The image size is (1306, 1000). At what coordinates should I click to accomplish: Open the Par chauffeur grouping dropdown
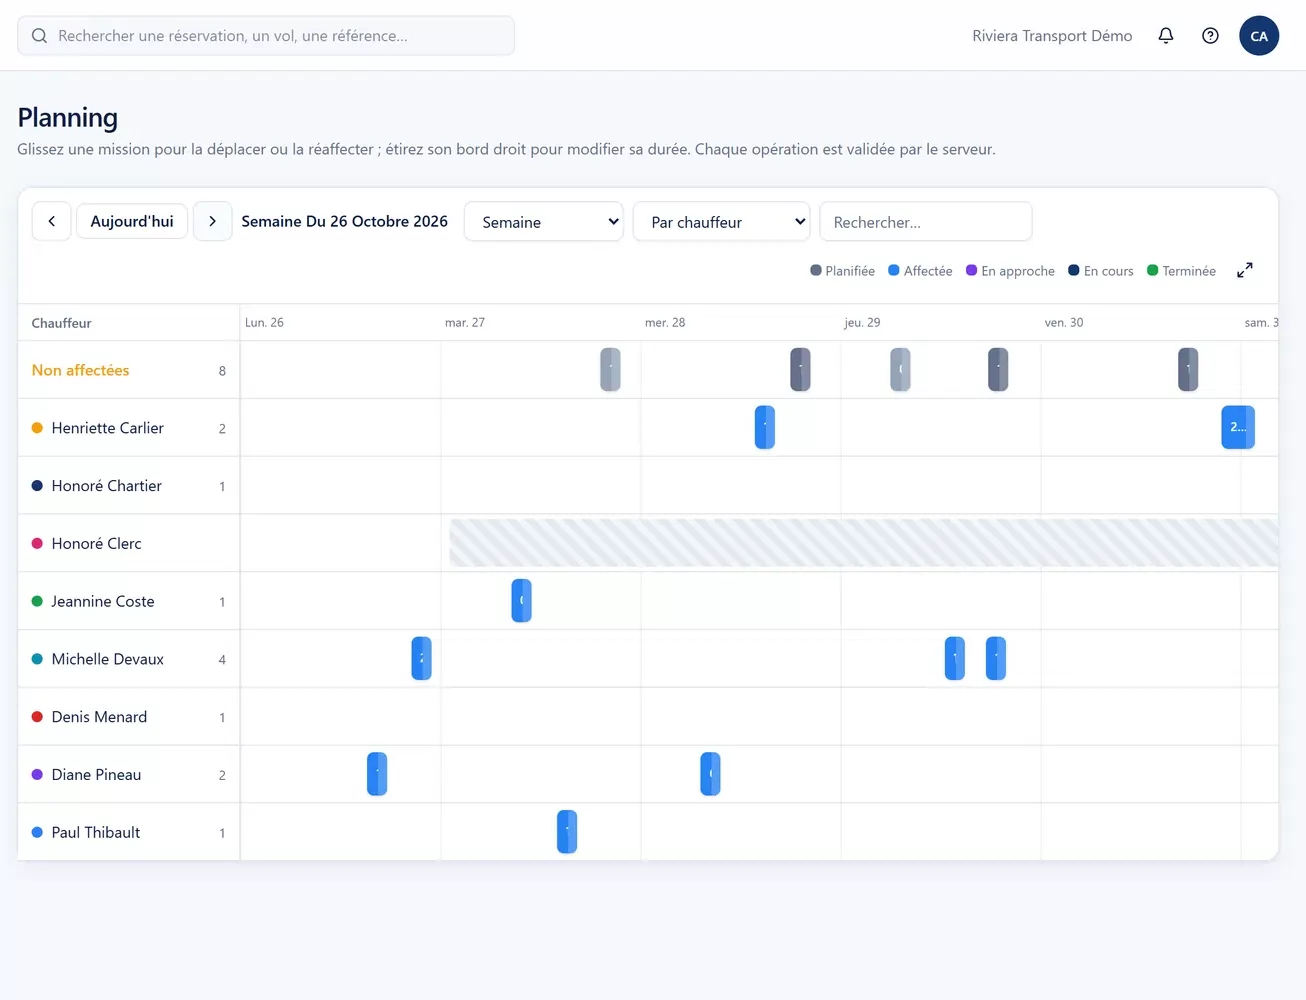point(721,222)
